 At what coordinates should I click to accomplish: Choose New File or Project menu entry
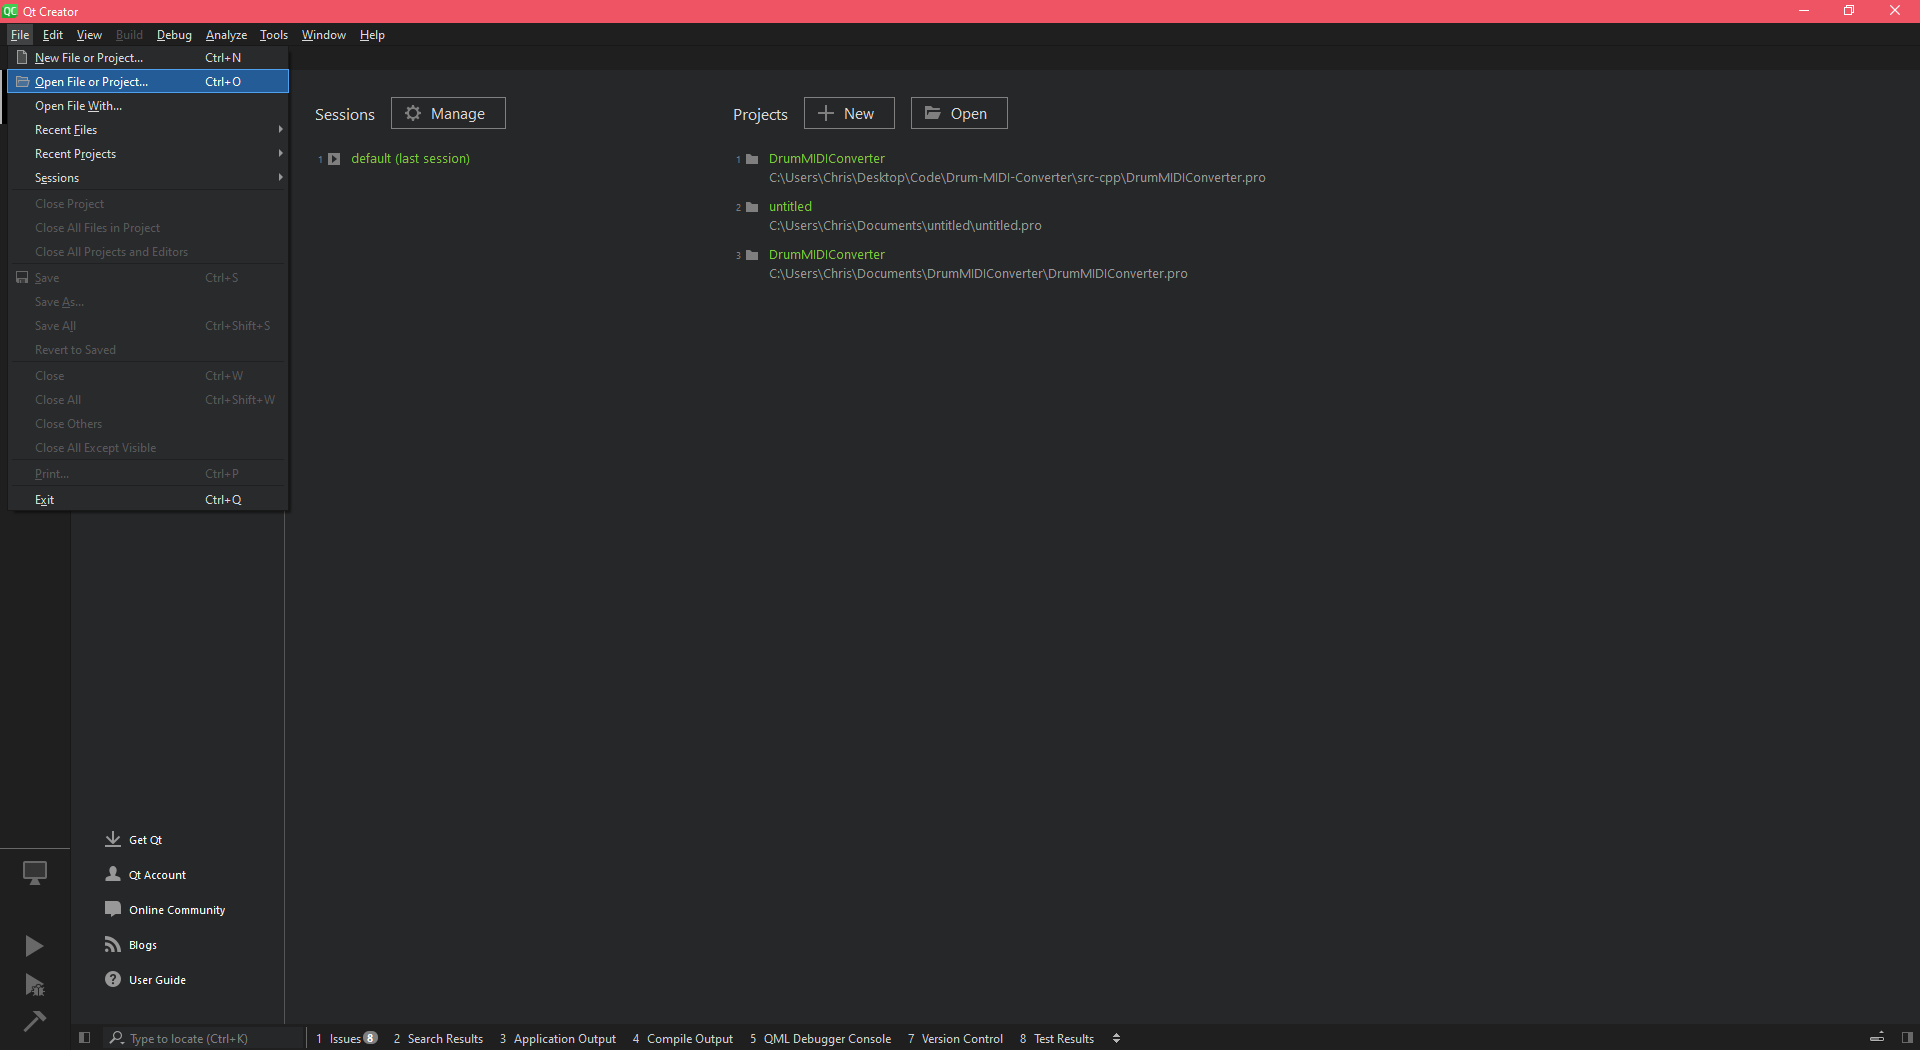[x=148, y=57]
